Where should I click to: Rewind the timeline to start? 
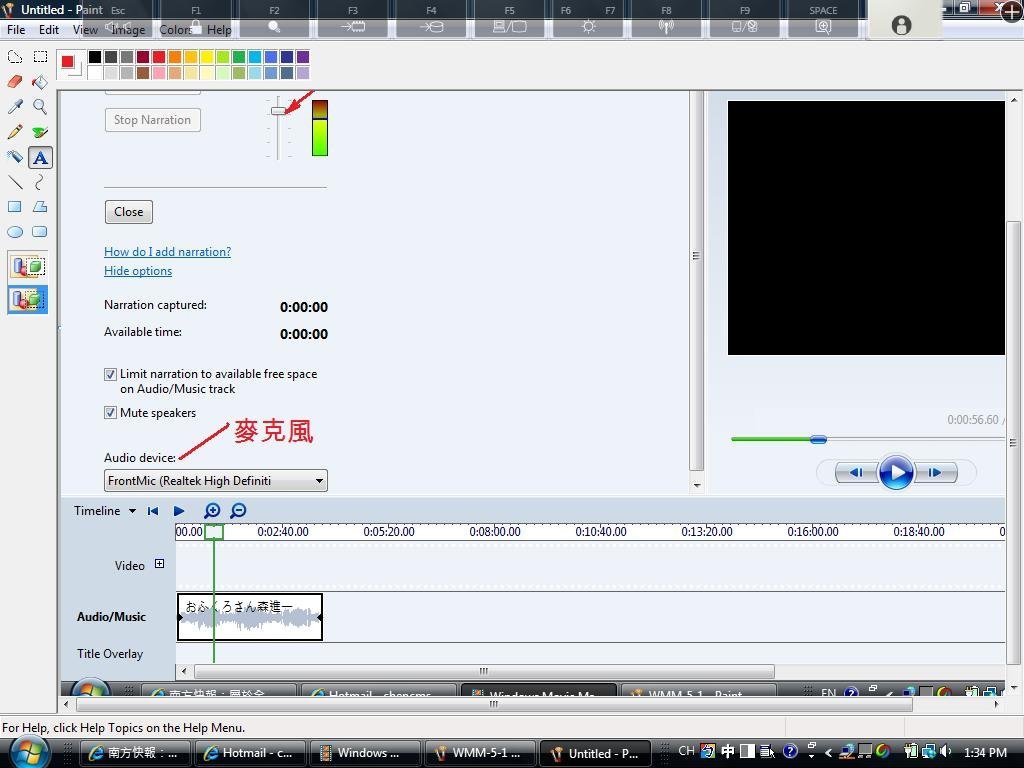(153, 511)
